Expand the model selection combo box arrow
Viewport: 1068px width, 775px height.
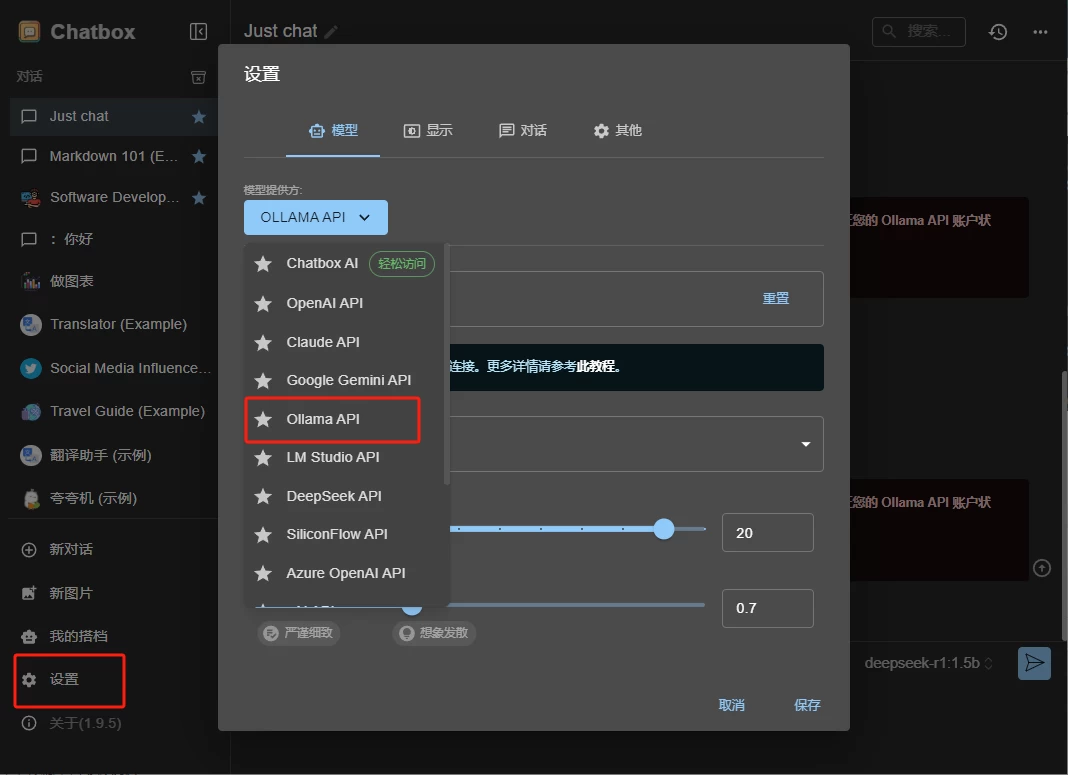coord(805,444)
